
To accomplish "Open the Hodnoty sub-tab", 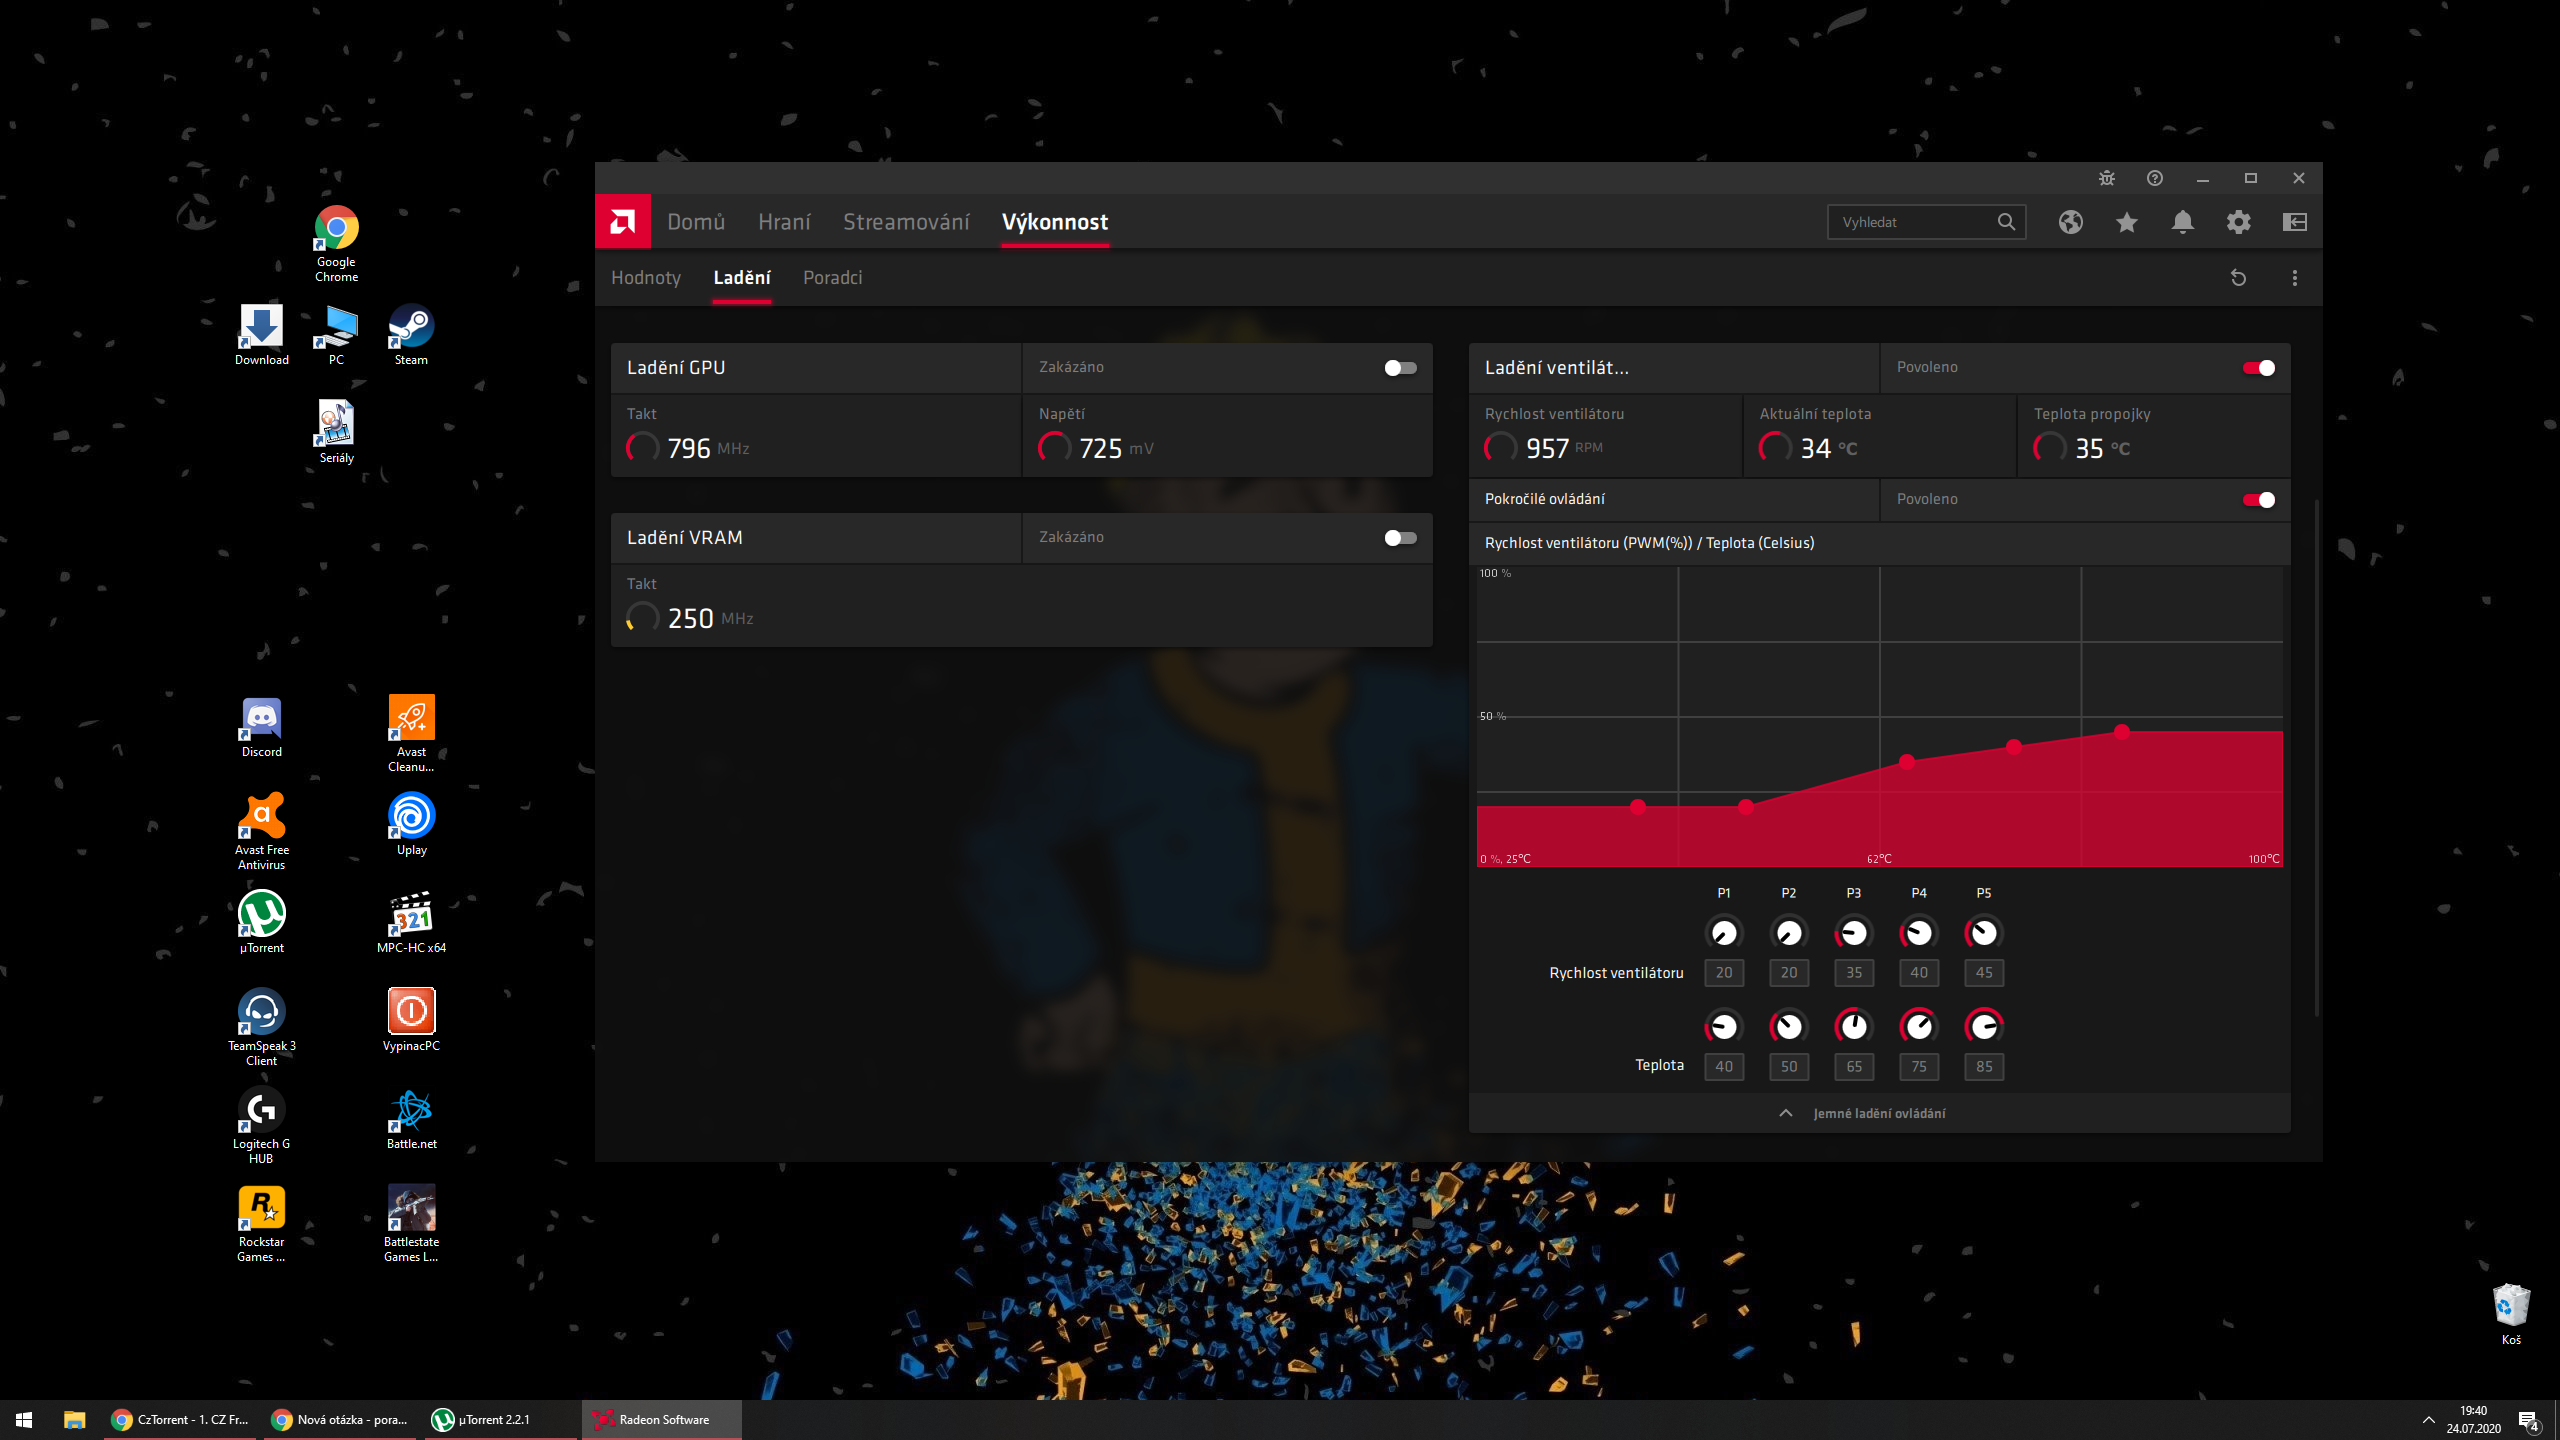I will (645, 278).
